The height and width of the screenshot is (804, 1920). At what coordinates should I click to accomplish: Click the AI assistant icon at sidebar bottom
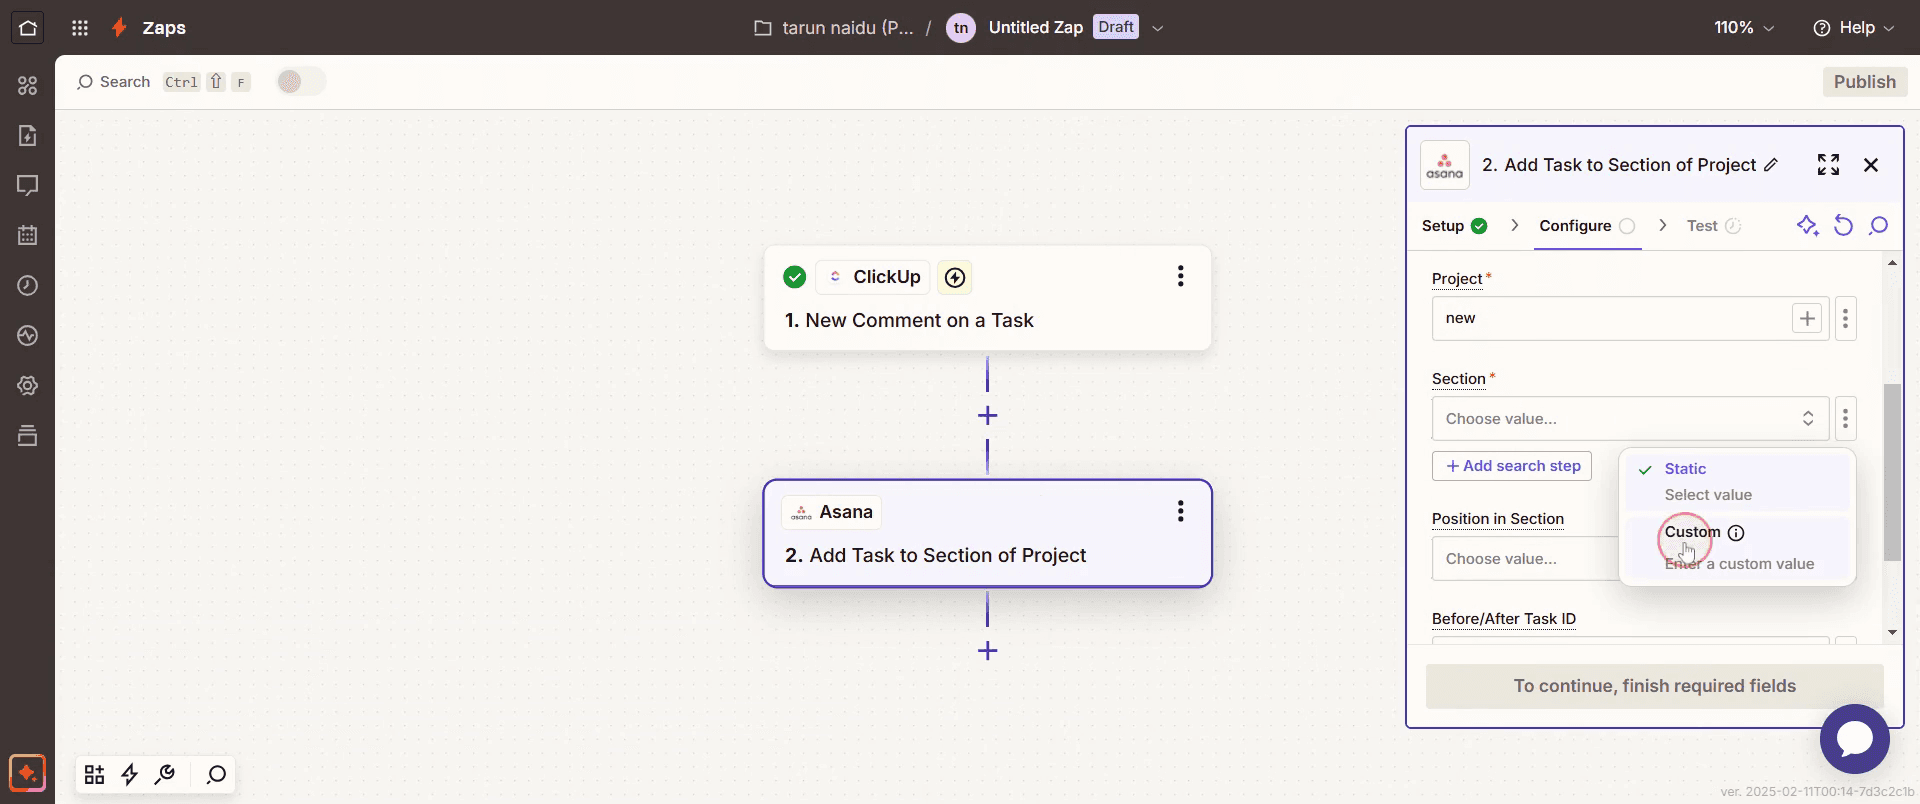tap(28, 773)
